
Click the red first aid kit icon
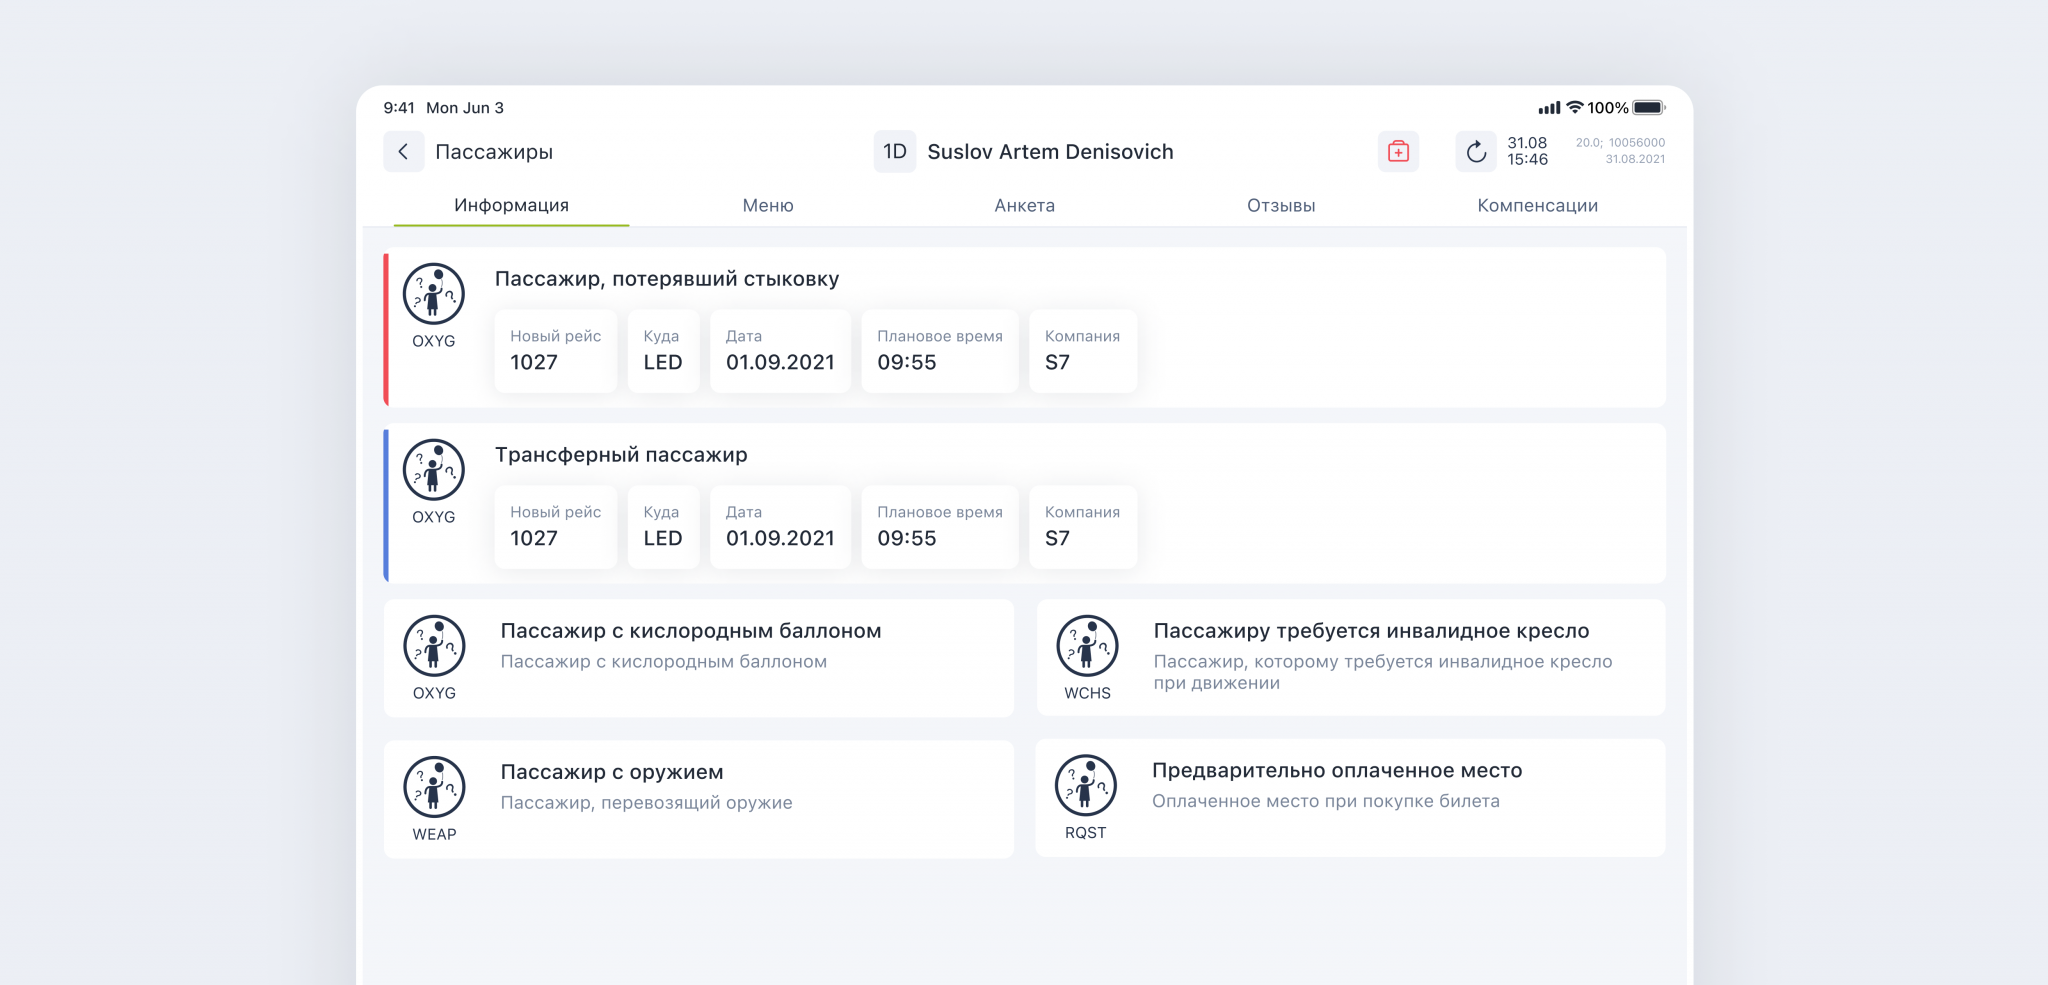point(1398,151)
